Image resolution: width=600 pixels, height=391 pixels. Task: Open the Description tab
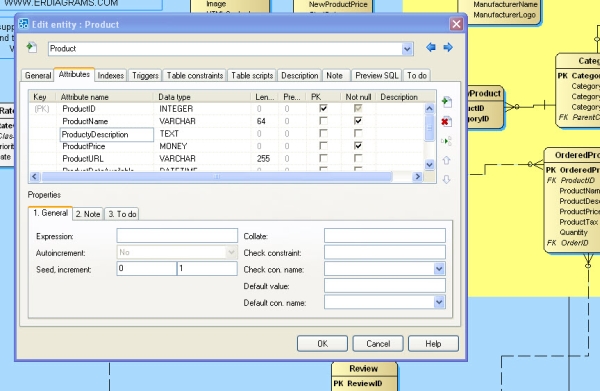pyautogui.click(x=300, y=75)
